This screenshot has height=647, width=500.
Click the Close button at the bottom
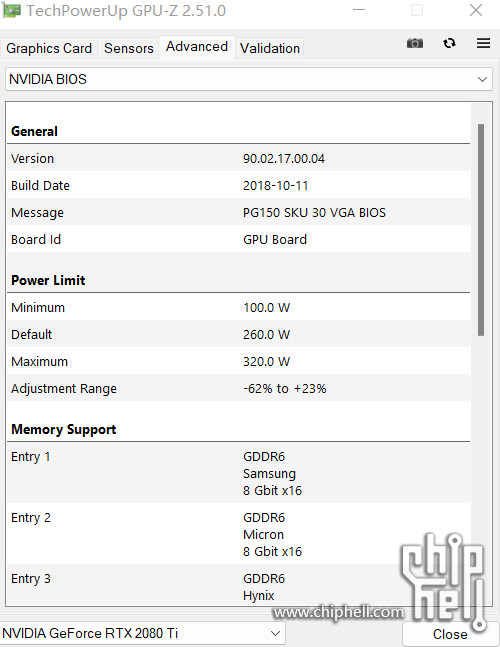click(450, 634)
